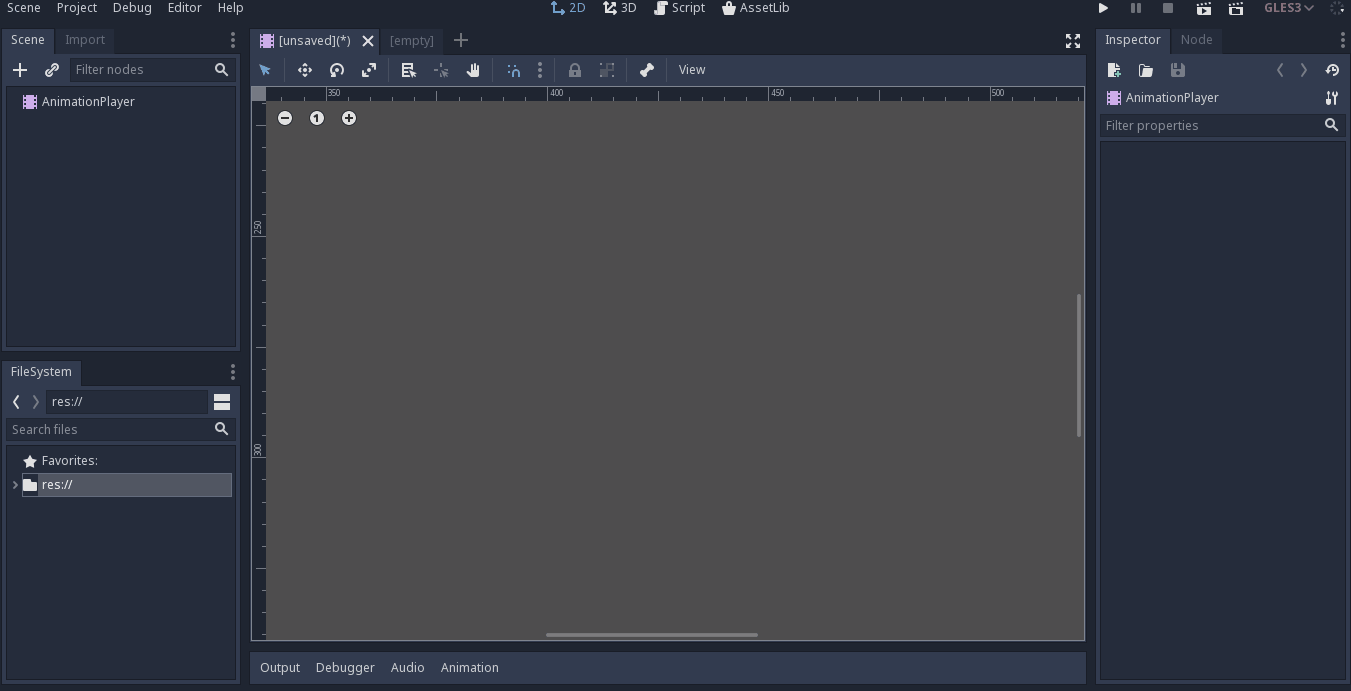Open the Animation bottom panel

469,667
